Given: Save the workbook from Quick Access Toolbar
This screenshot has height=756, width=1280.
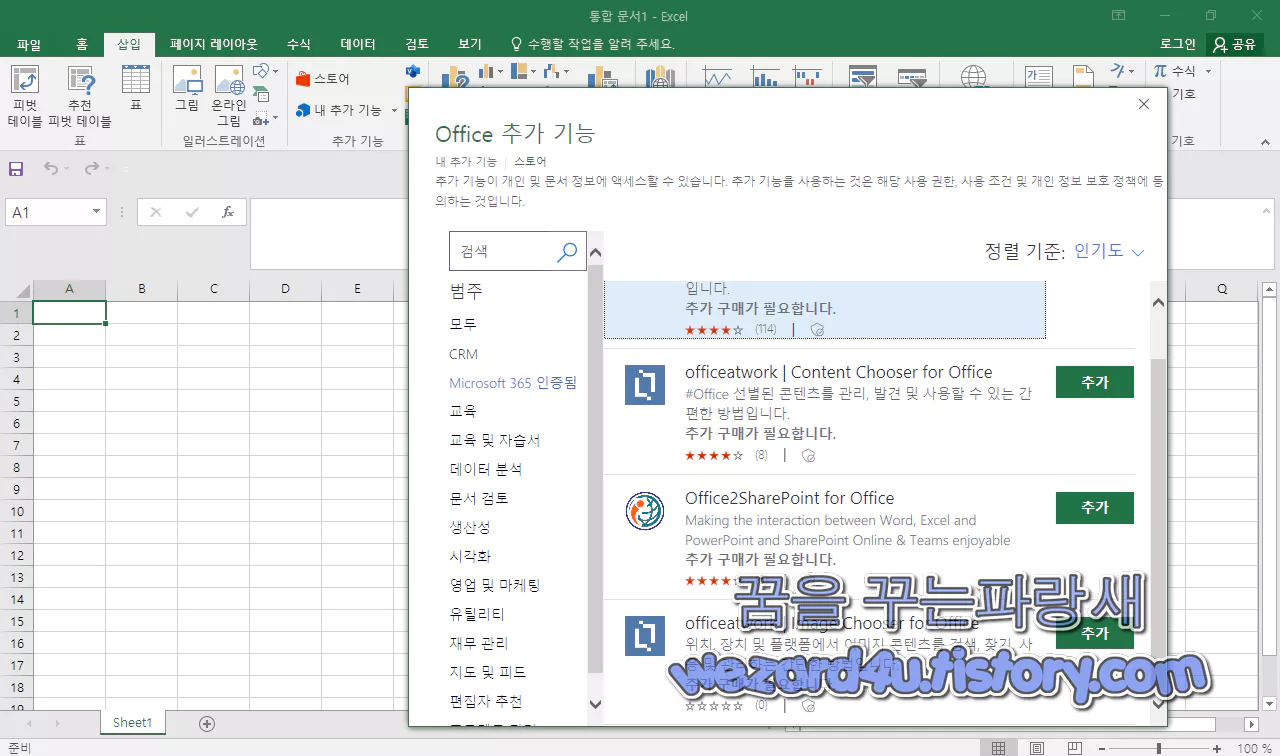Looking at the screenshot, I should 16,169.
